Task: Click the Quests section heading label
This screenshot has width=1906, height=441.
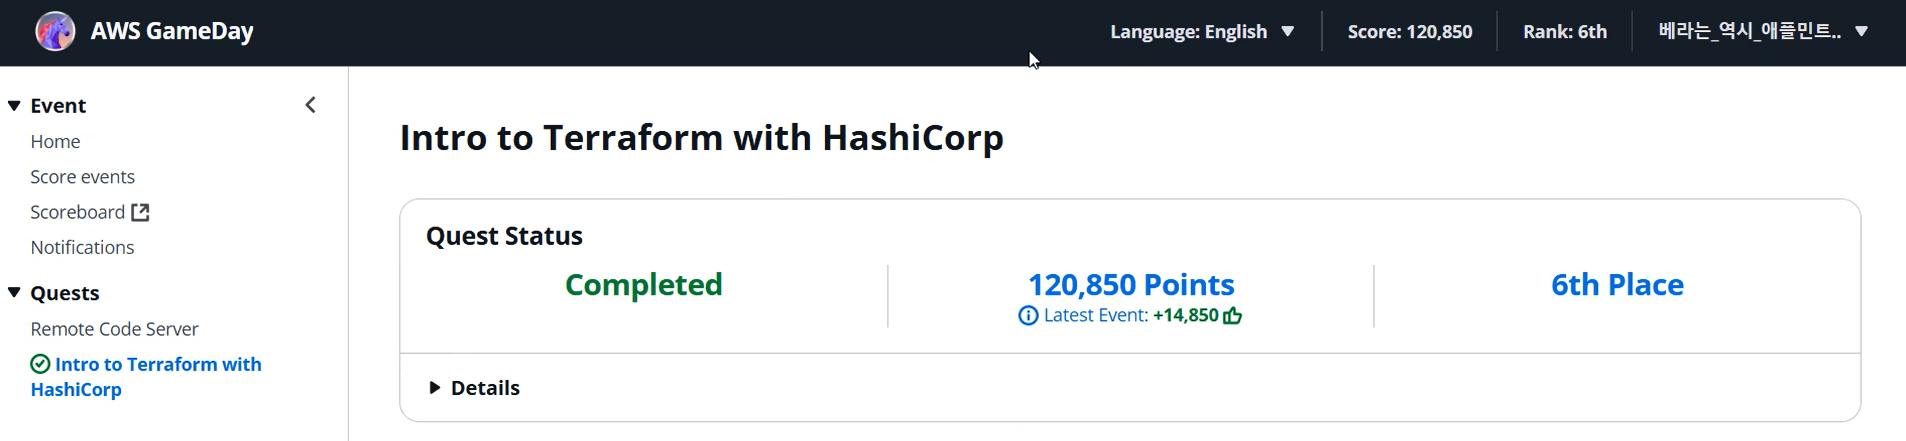Action: 65,293
